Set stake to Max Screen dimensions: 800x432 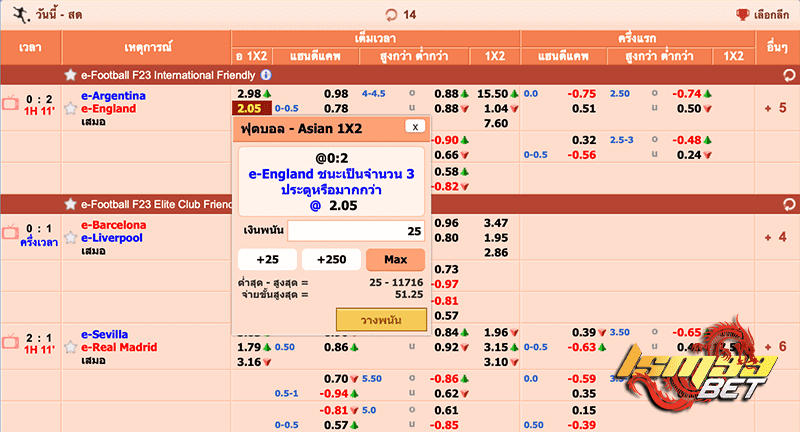point(395,260)
